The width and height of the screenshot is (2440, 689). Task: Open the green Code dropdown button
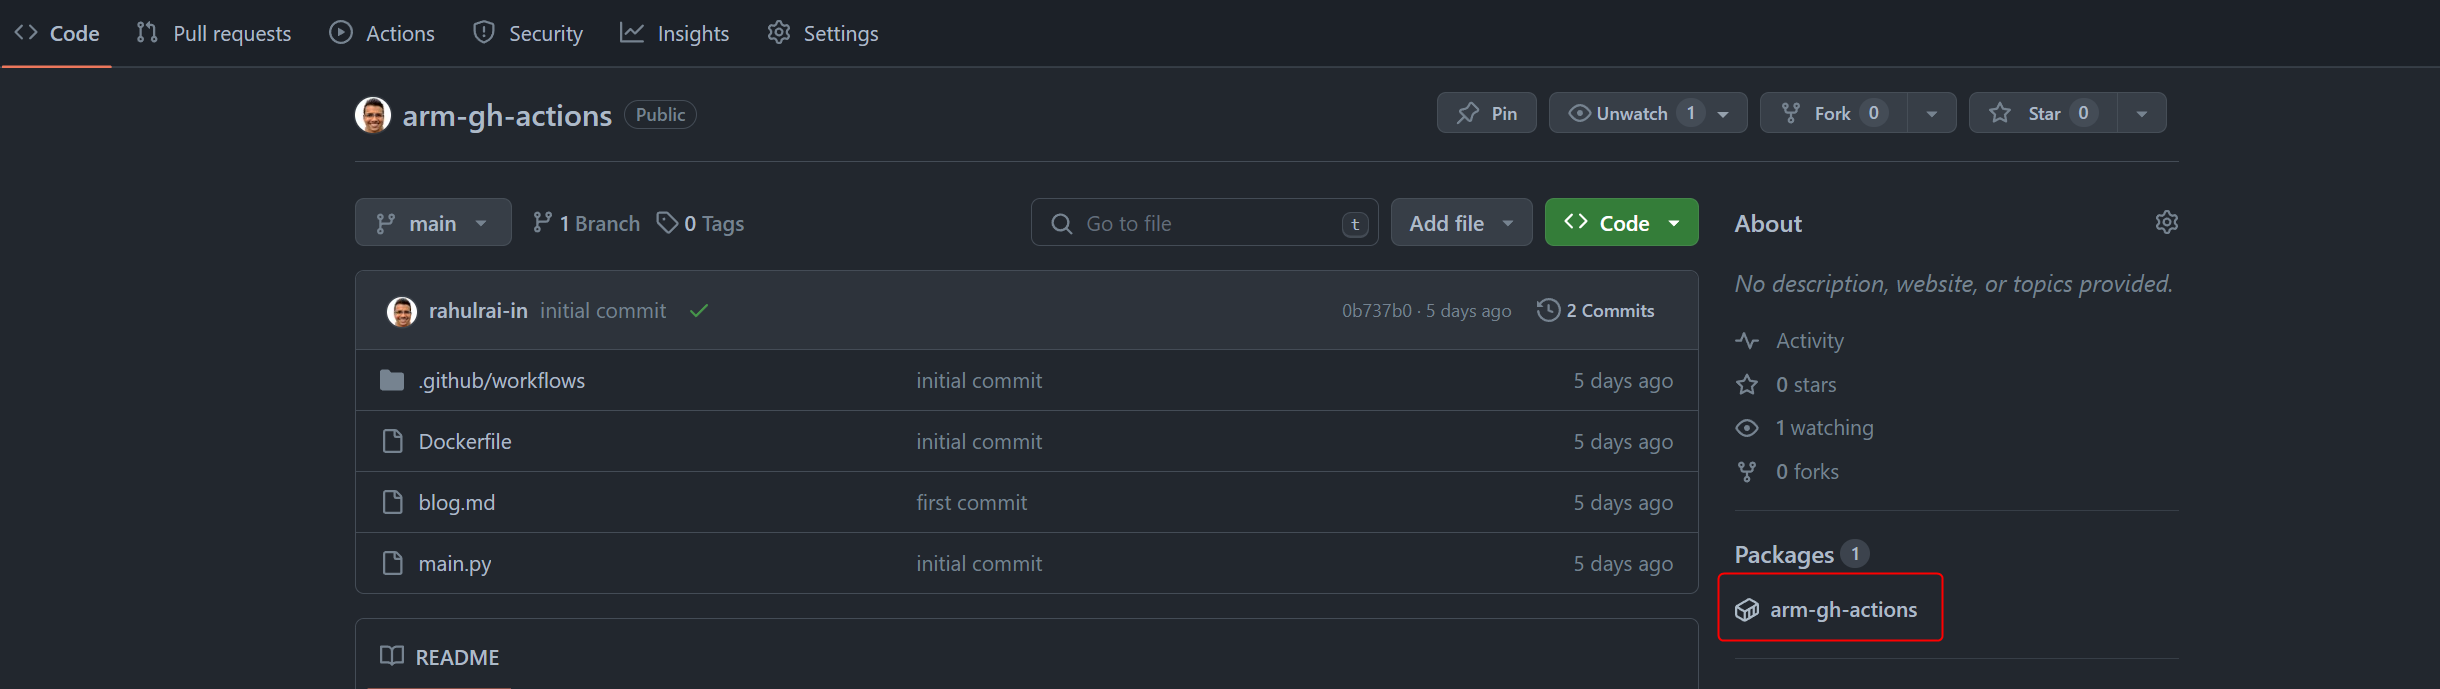pyautogui.click(x=1621, y=223)
